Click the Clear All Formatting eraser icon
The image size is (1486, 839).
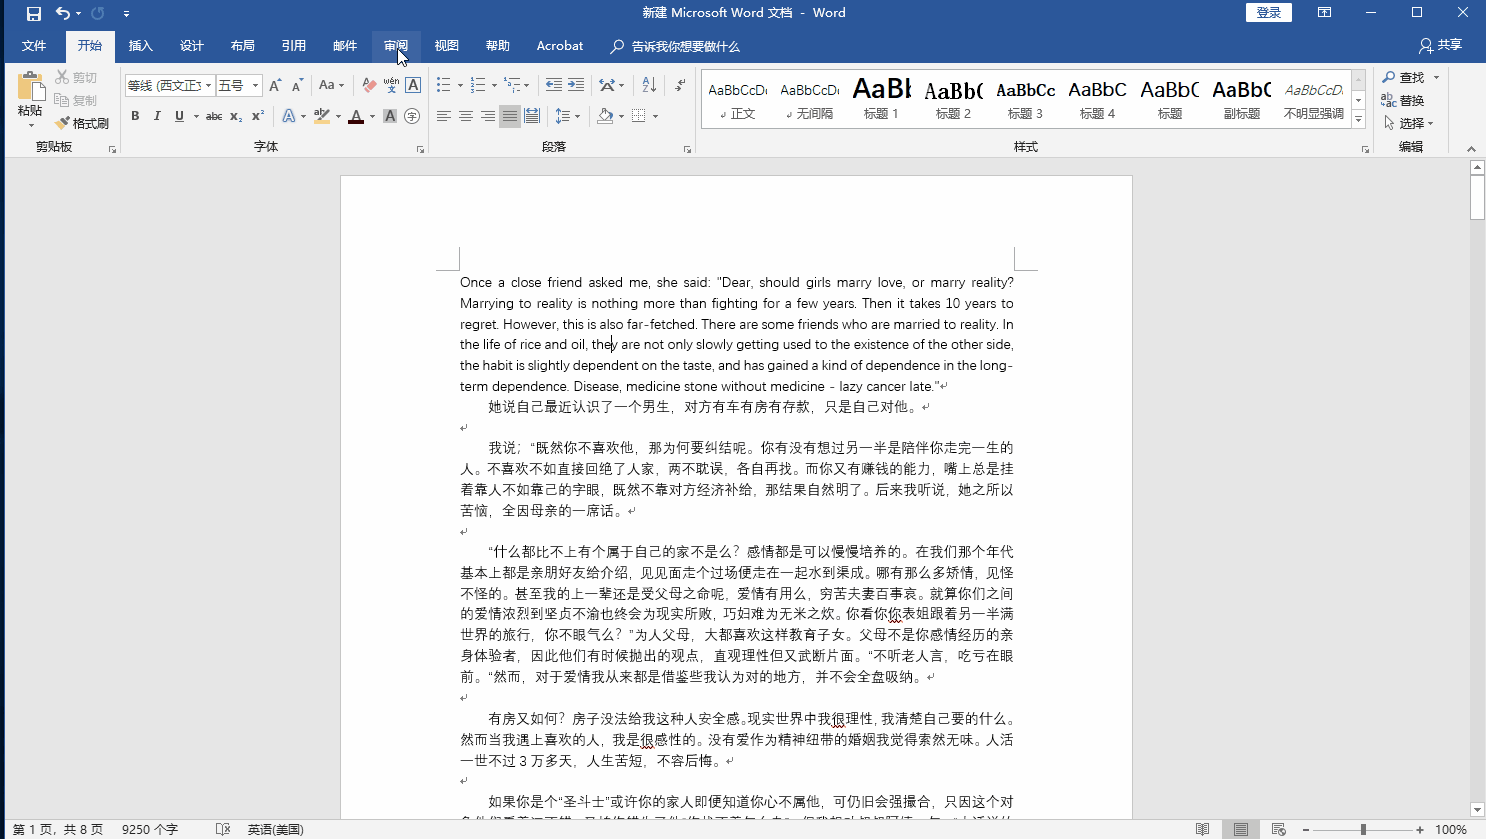pyautogui.click(x=369, y=85)
